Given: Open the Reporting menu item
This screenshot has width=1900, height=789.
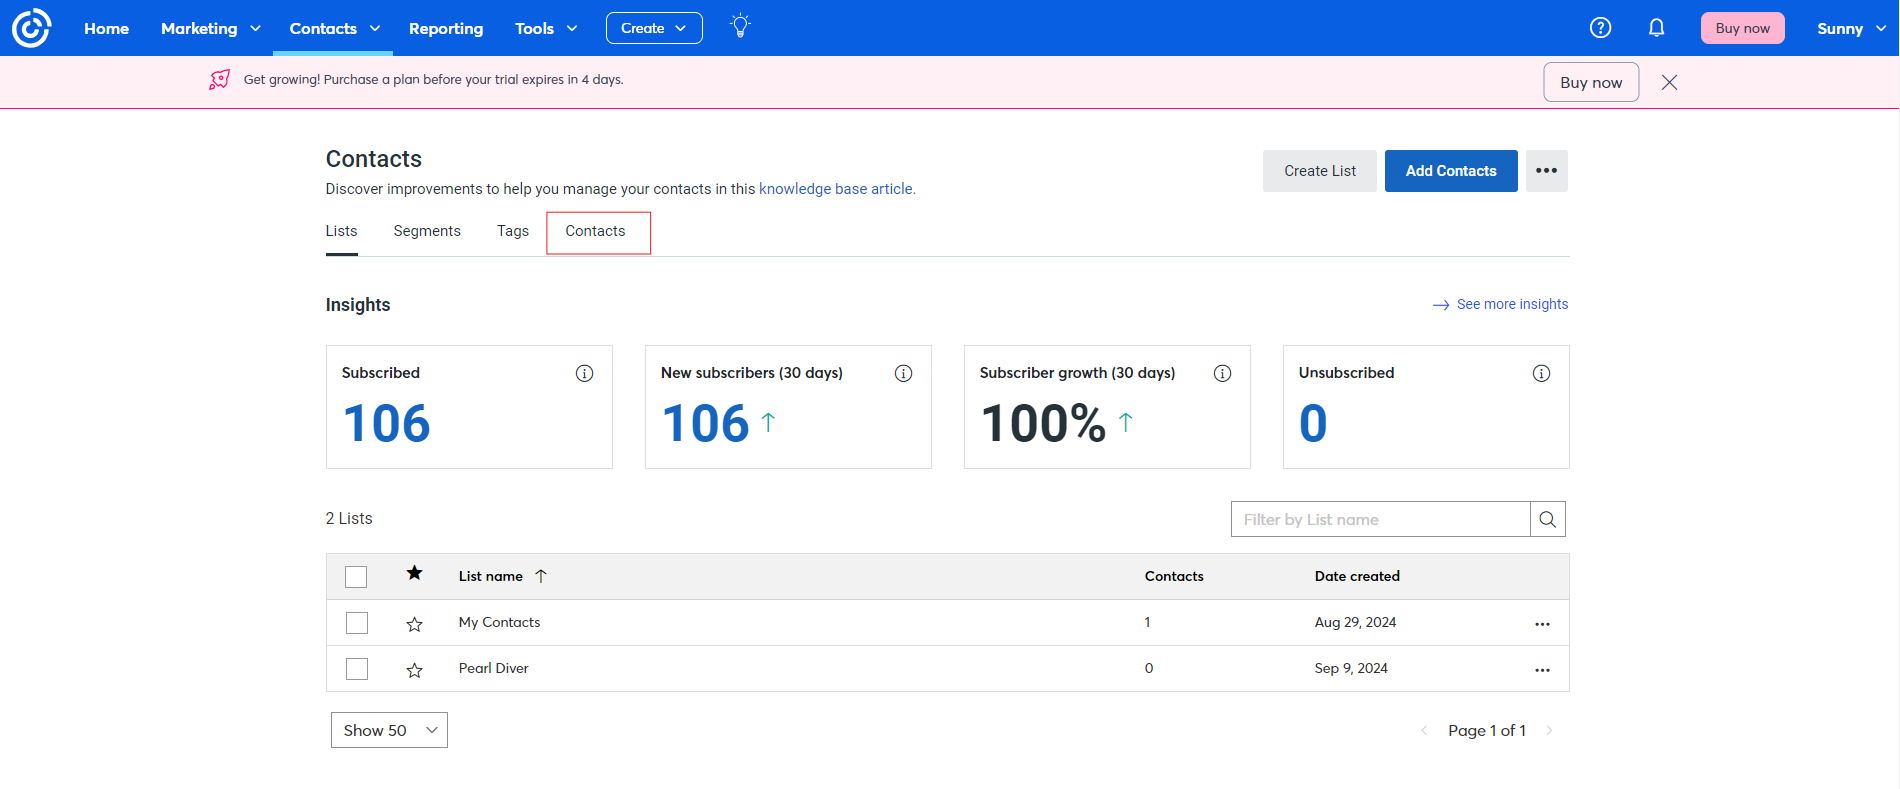Looking at the screenshot, I should pos(446,28).
